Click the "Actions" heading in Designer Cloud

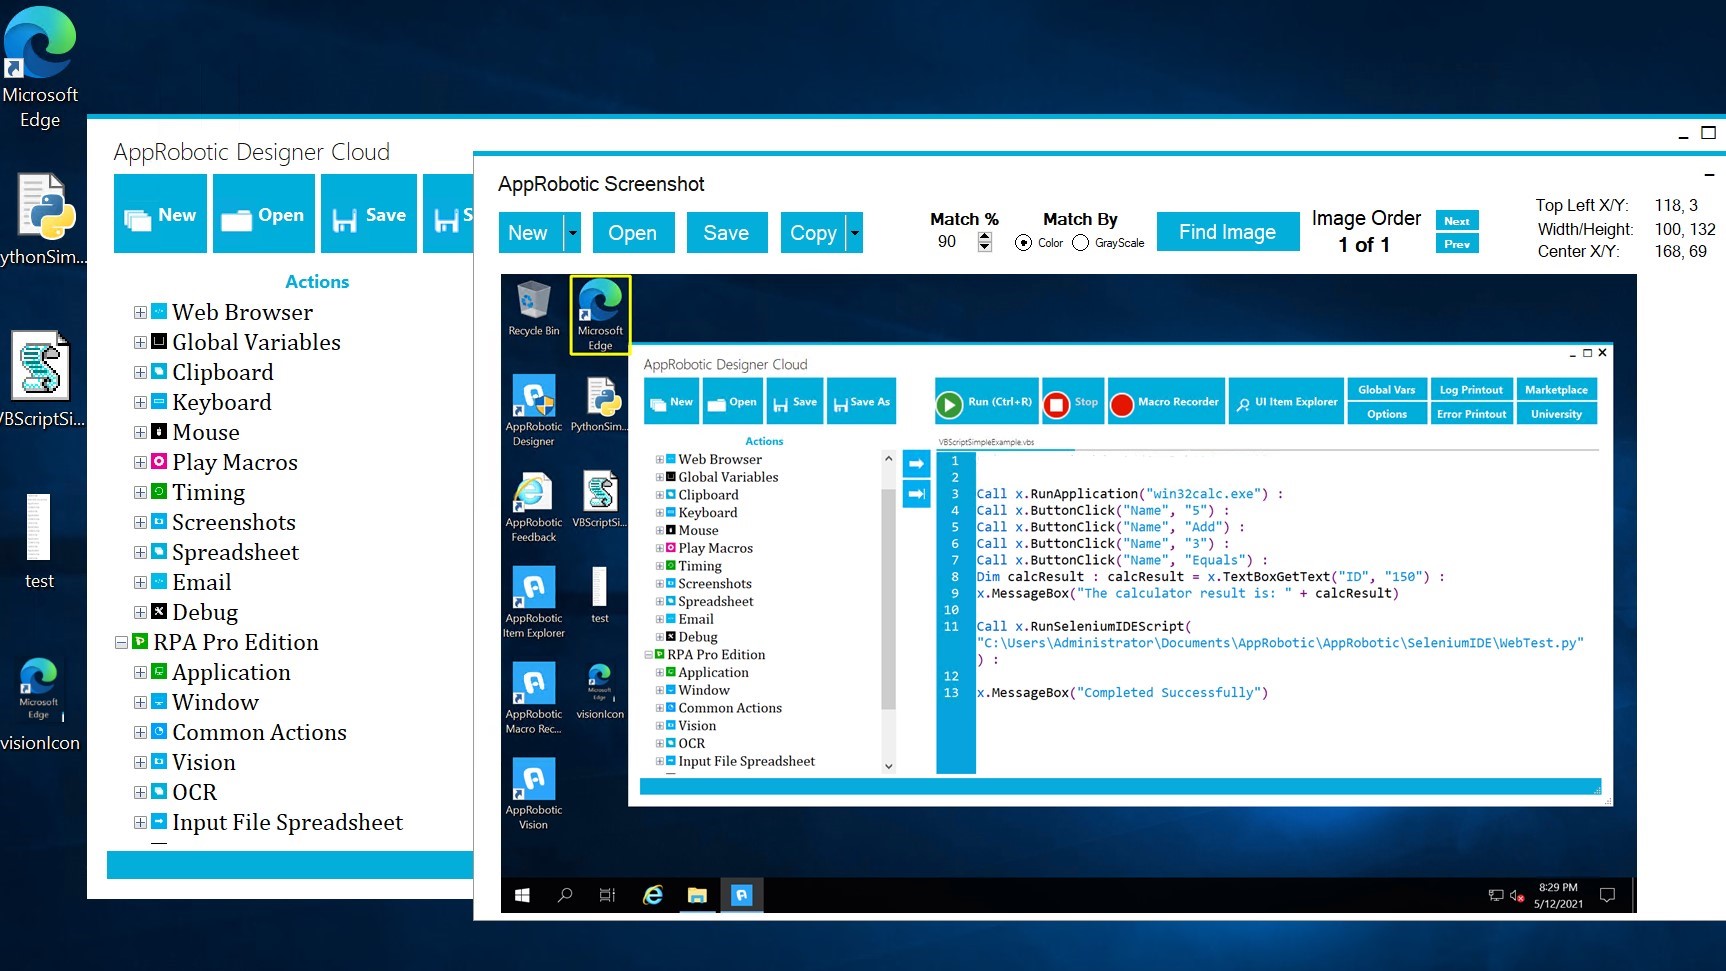pyautogui.click(x=317, y=282)
